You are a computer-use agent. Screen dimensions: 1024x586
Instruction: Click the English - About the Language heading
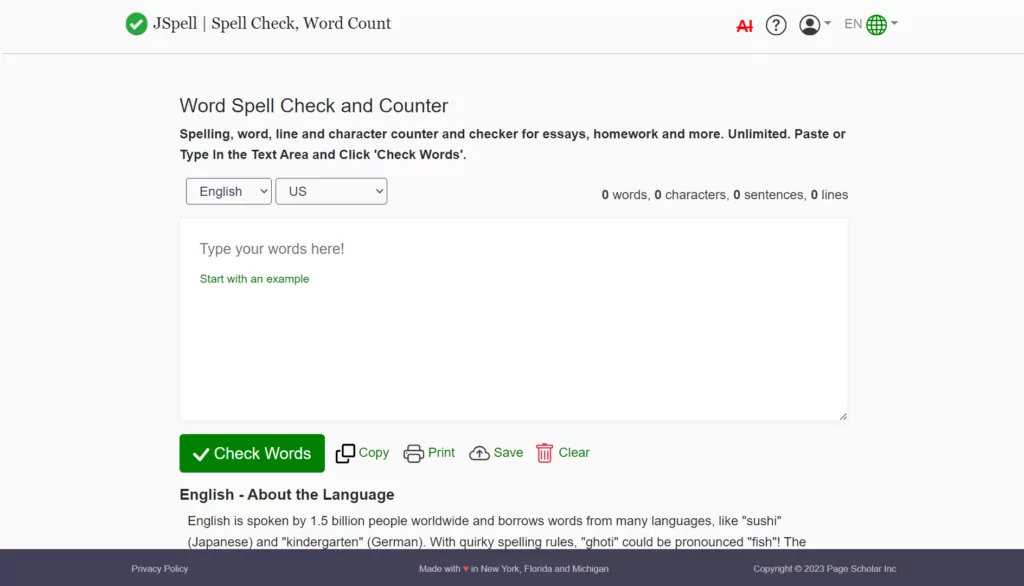287,495
